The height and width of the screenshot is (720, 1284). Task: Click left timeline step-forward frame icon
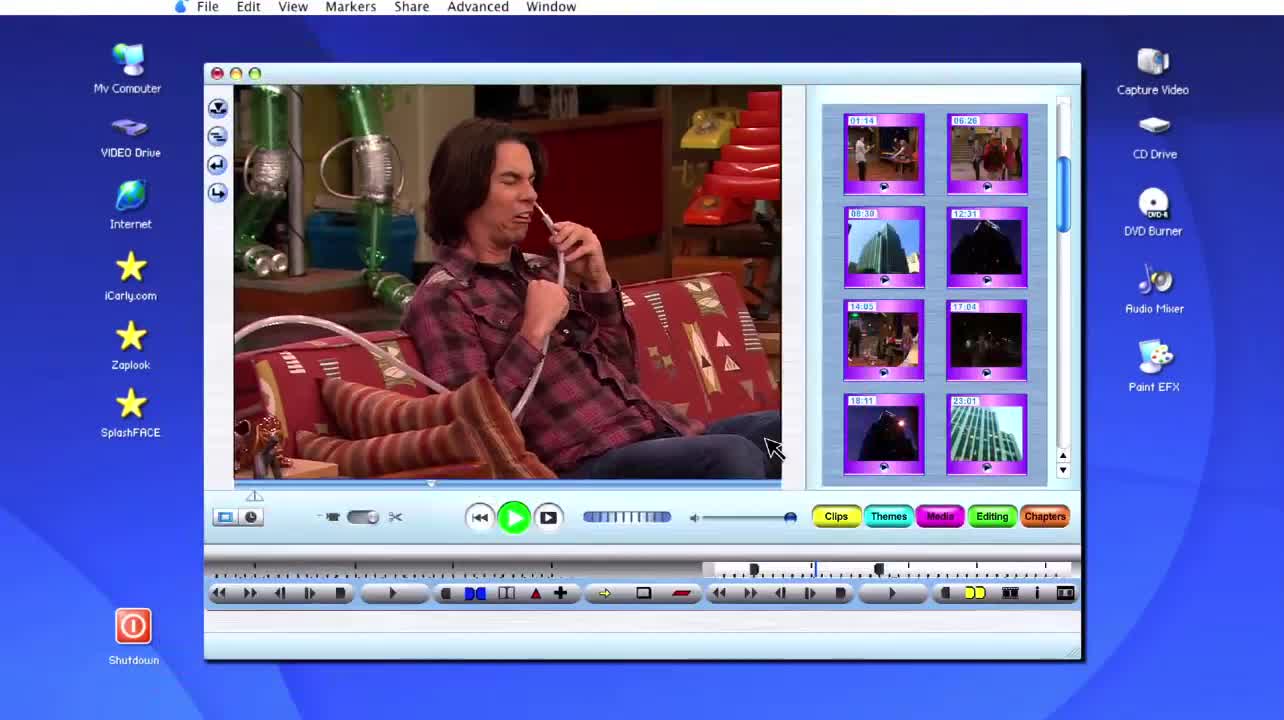(x=310, y=593)
